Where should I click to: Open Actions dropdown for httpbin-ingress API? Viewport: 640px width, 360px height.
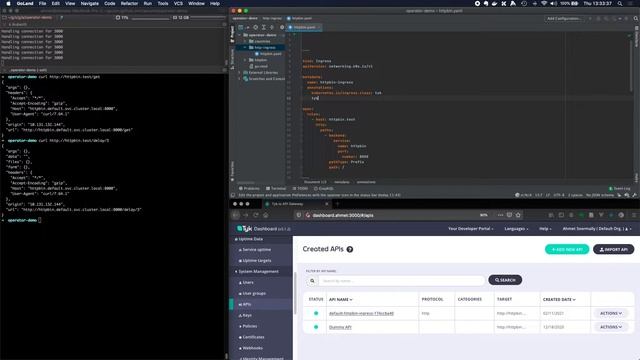click(611, 313)
